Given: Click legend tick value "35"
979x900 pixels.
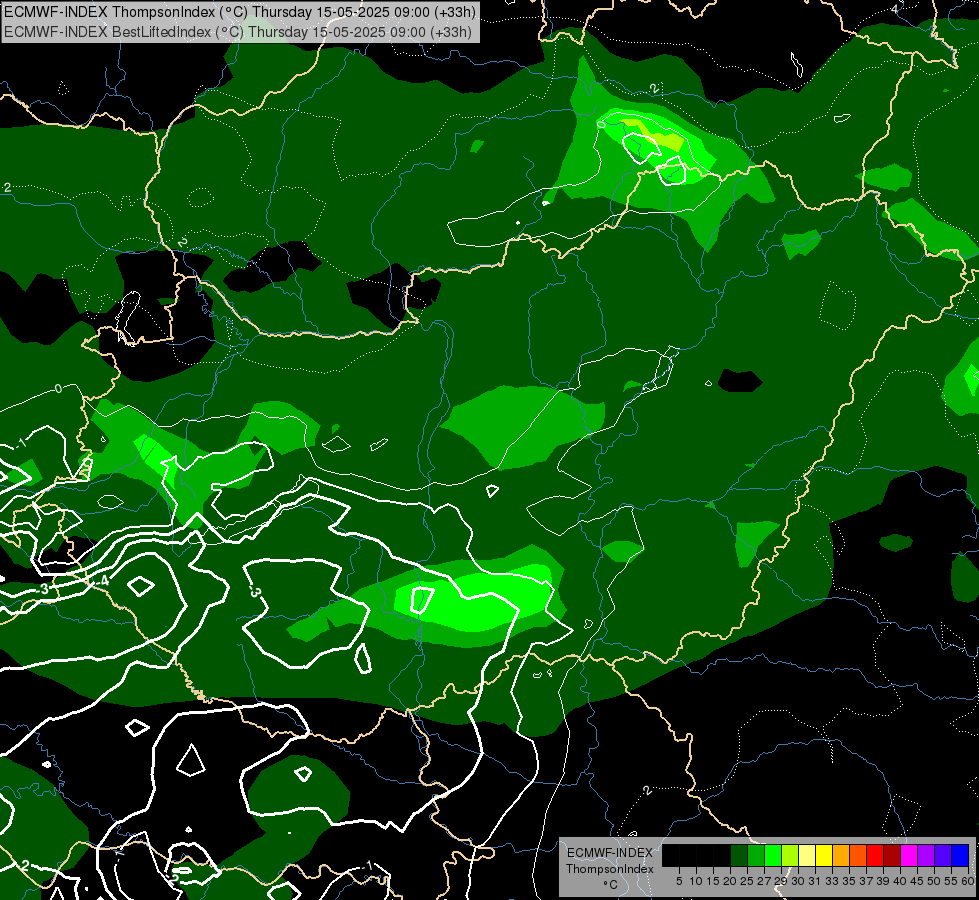Looking at the screenshot, I should pyautogui.click(x=850, y=881).
